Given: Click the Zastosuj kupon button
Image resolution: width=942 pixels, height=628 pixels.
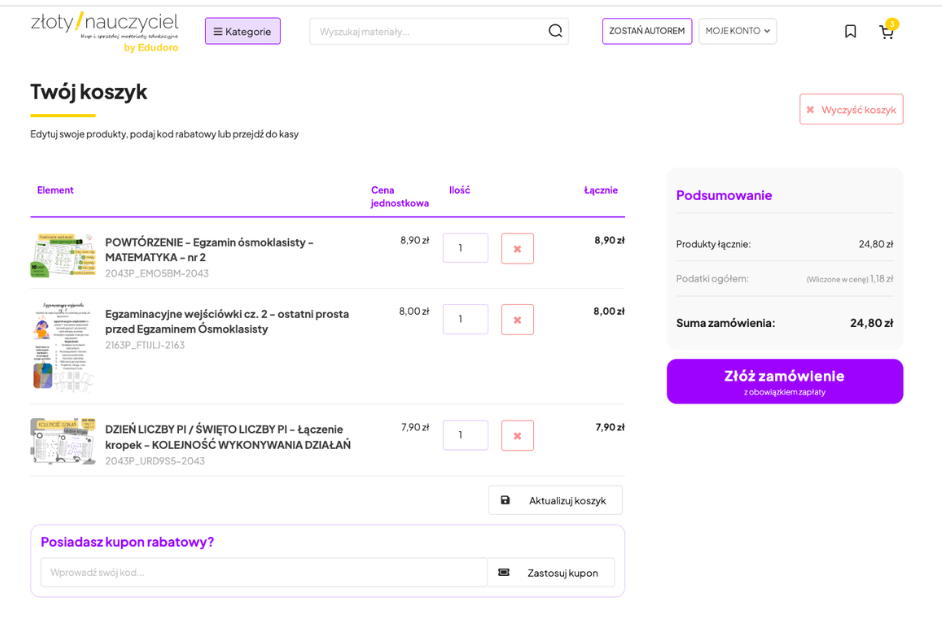Looking at the screenshot, I should [x=551, y=572].
